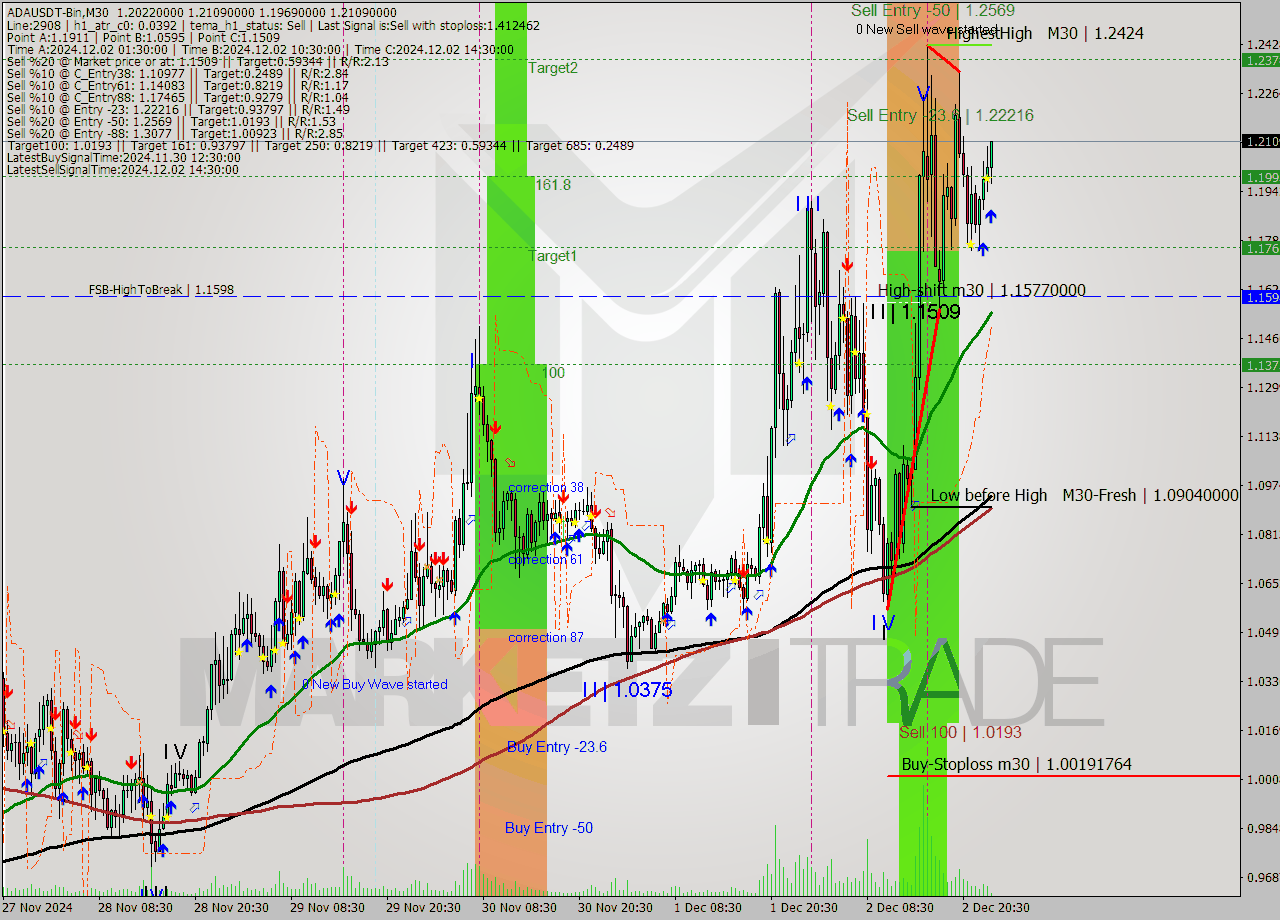Click the wave label I I | 1.0375
This screenshot has width=1280, height=920.
627,690
